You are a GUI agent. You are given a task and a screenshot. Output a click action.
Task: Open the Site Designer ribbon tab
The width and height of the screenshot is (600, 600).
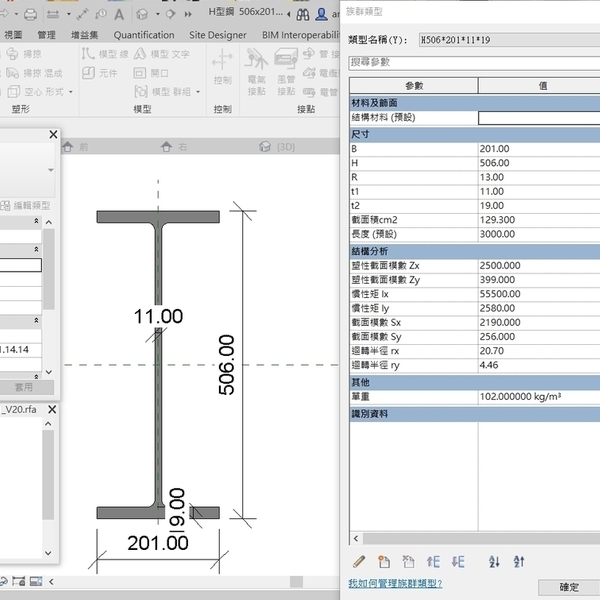click(x=217, y=35)
